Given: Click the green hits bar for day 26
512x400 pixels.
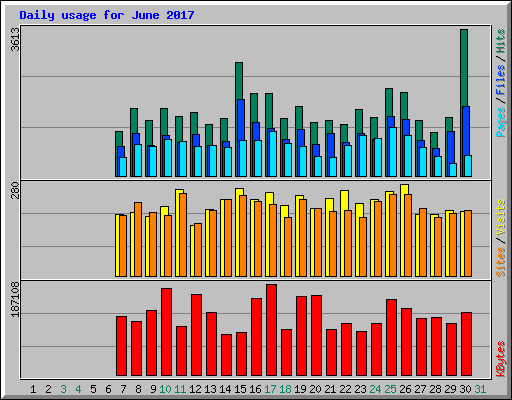Looking at the screenshot, I should coord(404,105).
